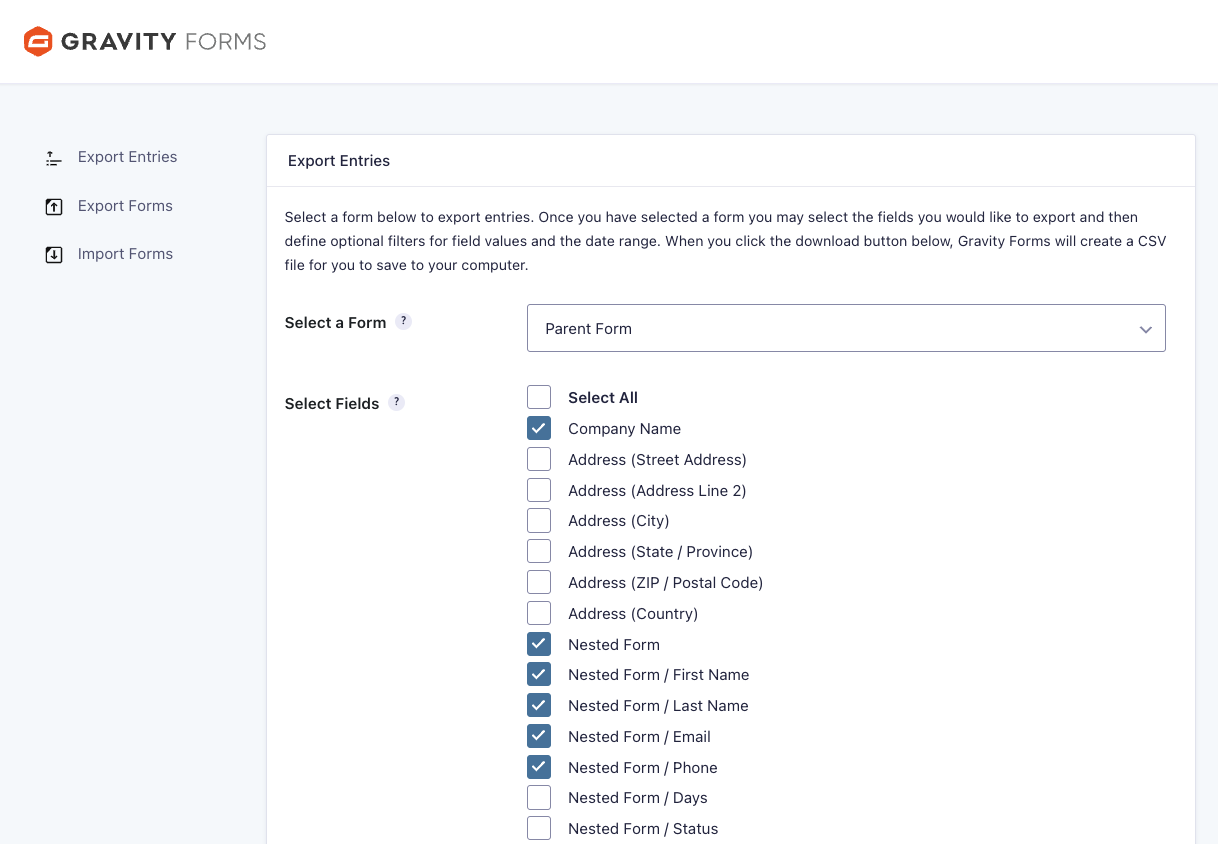The height and width of the screenshot is (844, 1218).
Task: Check Address (Street Address) checkbox
Action: pos(539,459)
